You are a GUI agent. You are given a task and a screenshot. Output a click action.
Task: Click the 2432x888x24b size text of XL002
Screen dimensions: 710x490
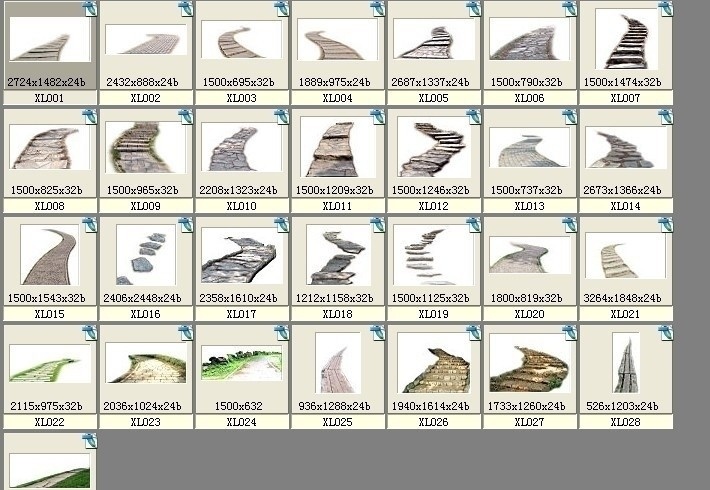(x=142, y=82)
